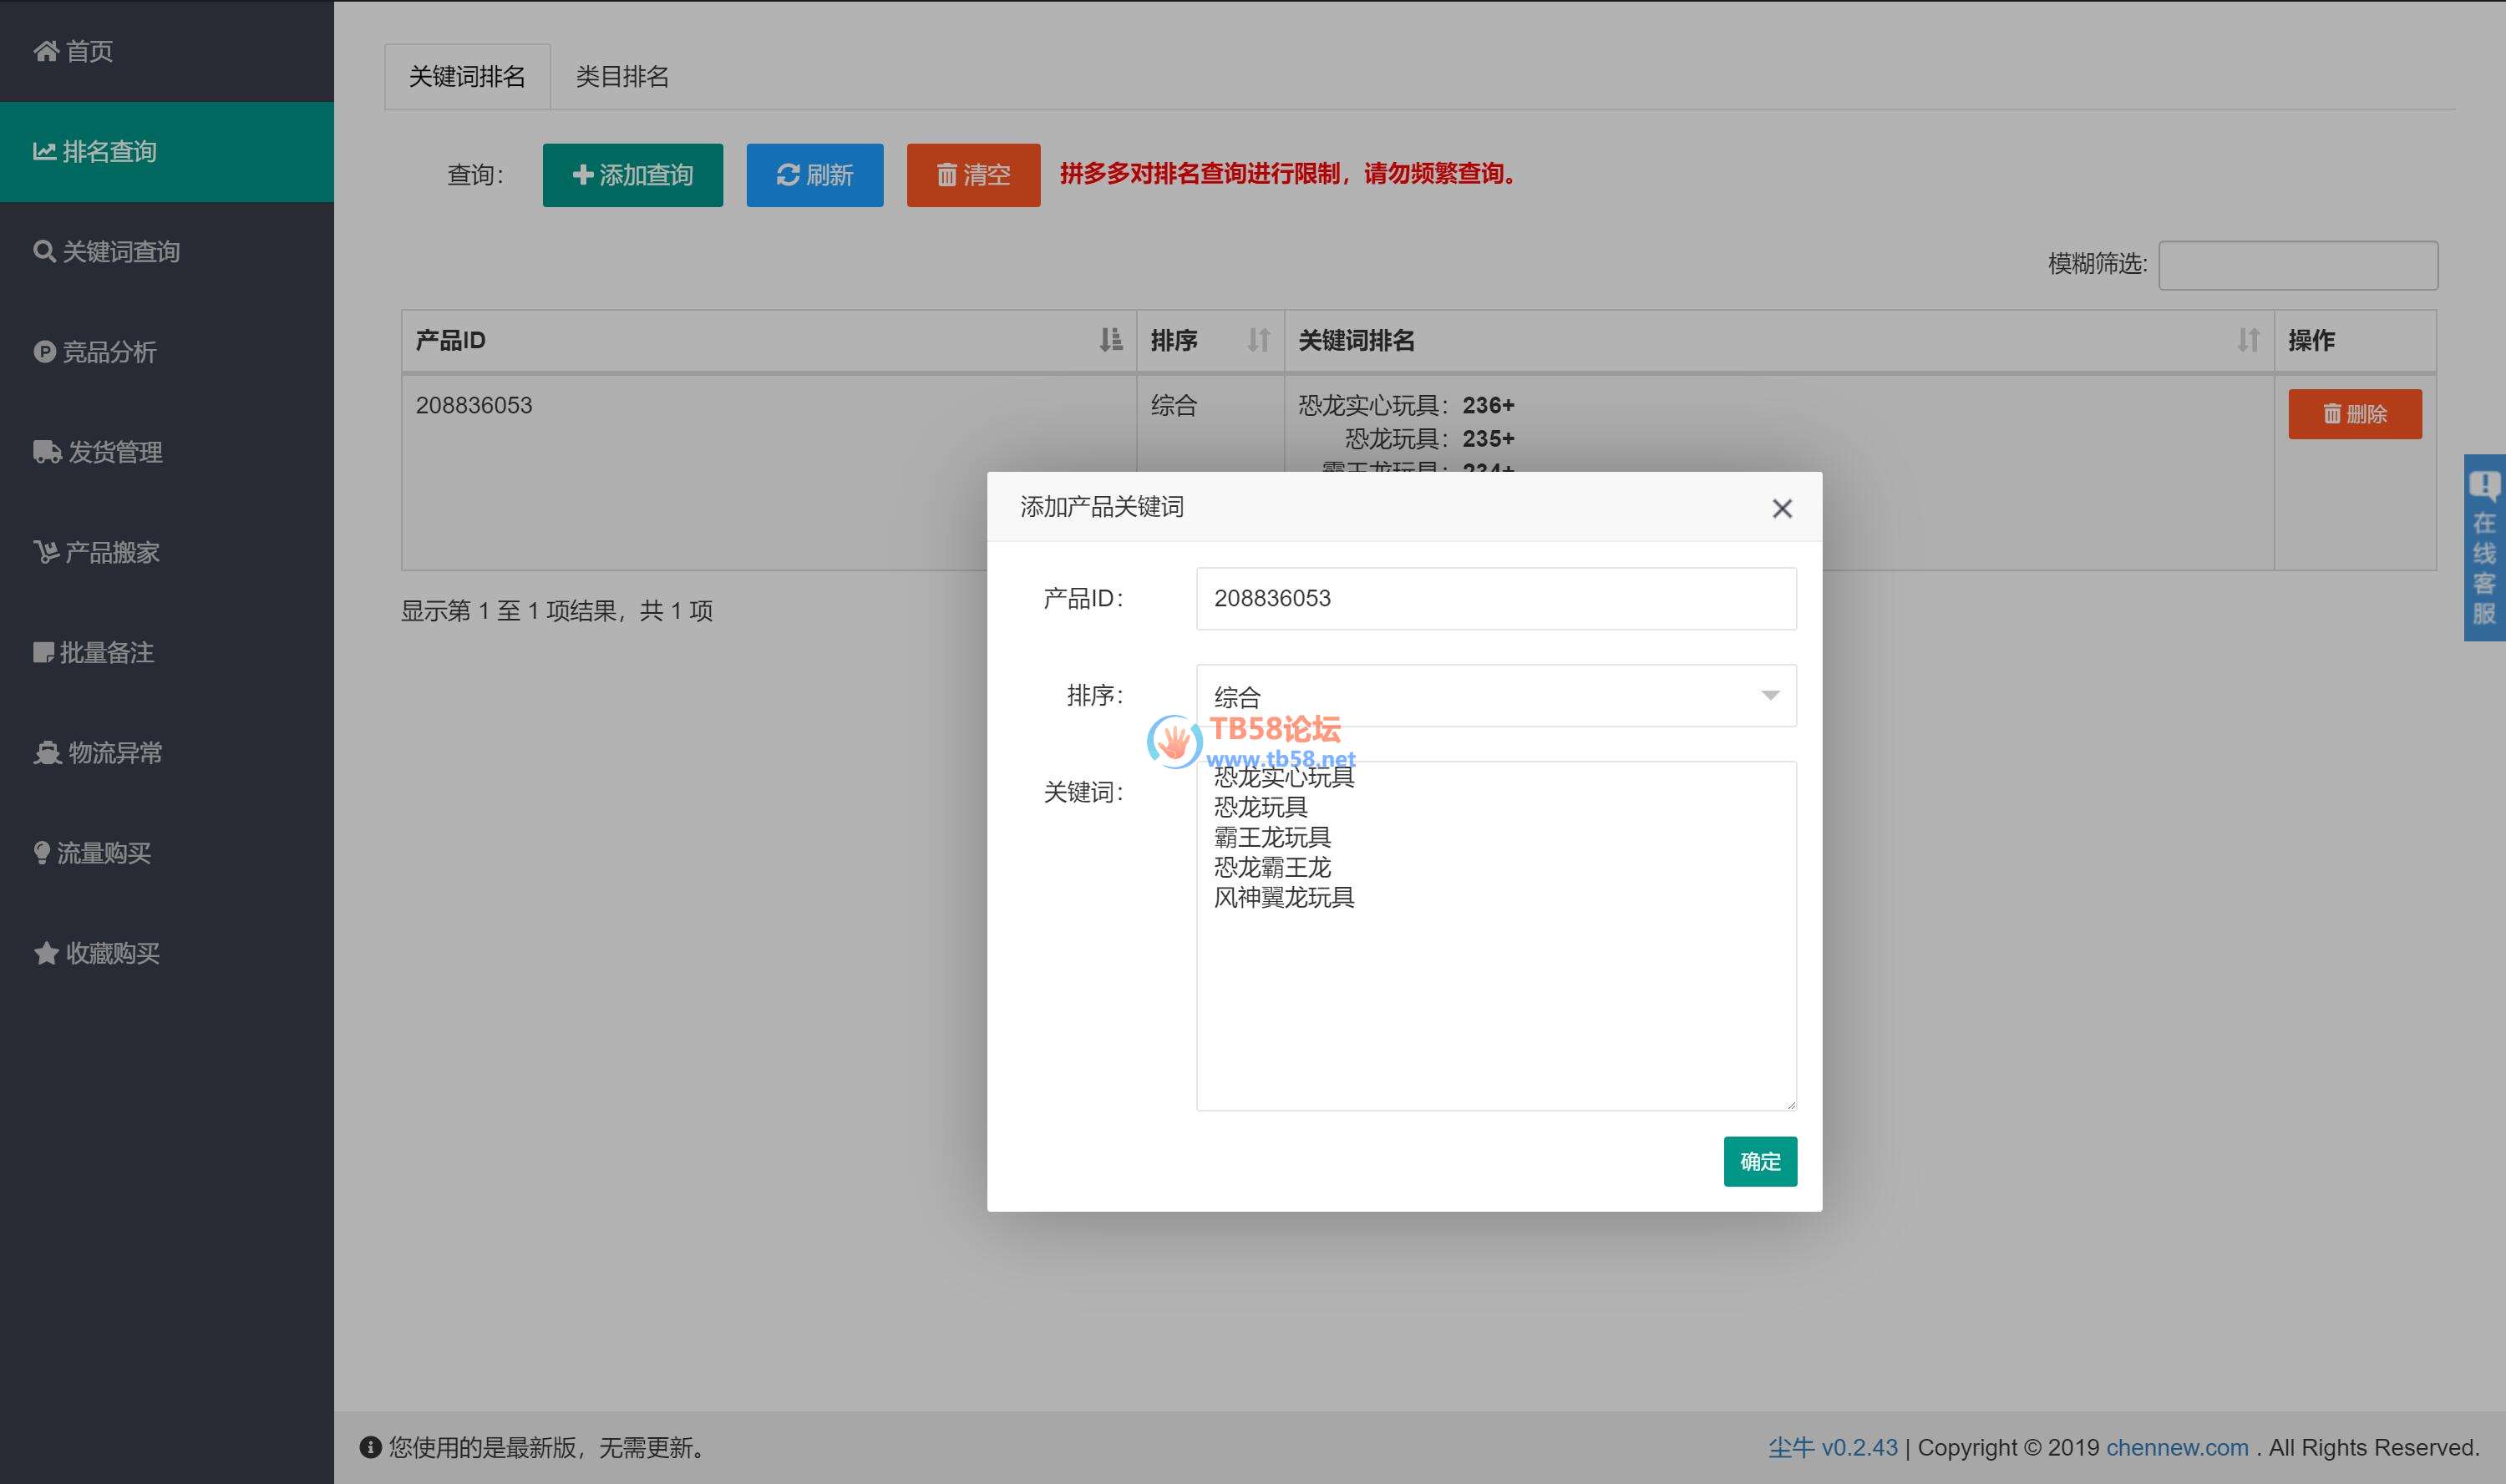The height and width of the screenshot is (1484, 2506).
Task: Click the 操作 column header
Action: [x=2355, y=341]
